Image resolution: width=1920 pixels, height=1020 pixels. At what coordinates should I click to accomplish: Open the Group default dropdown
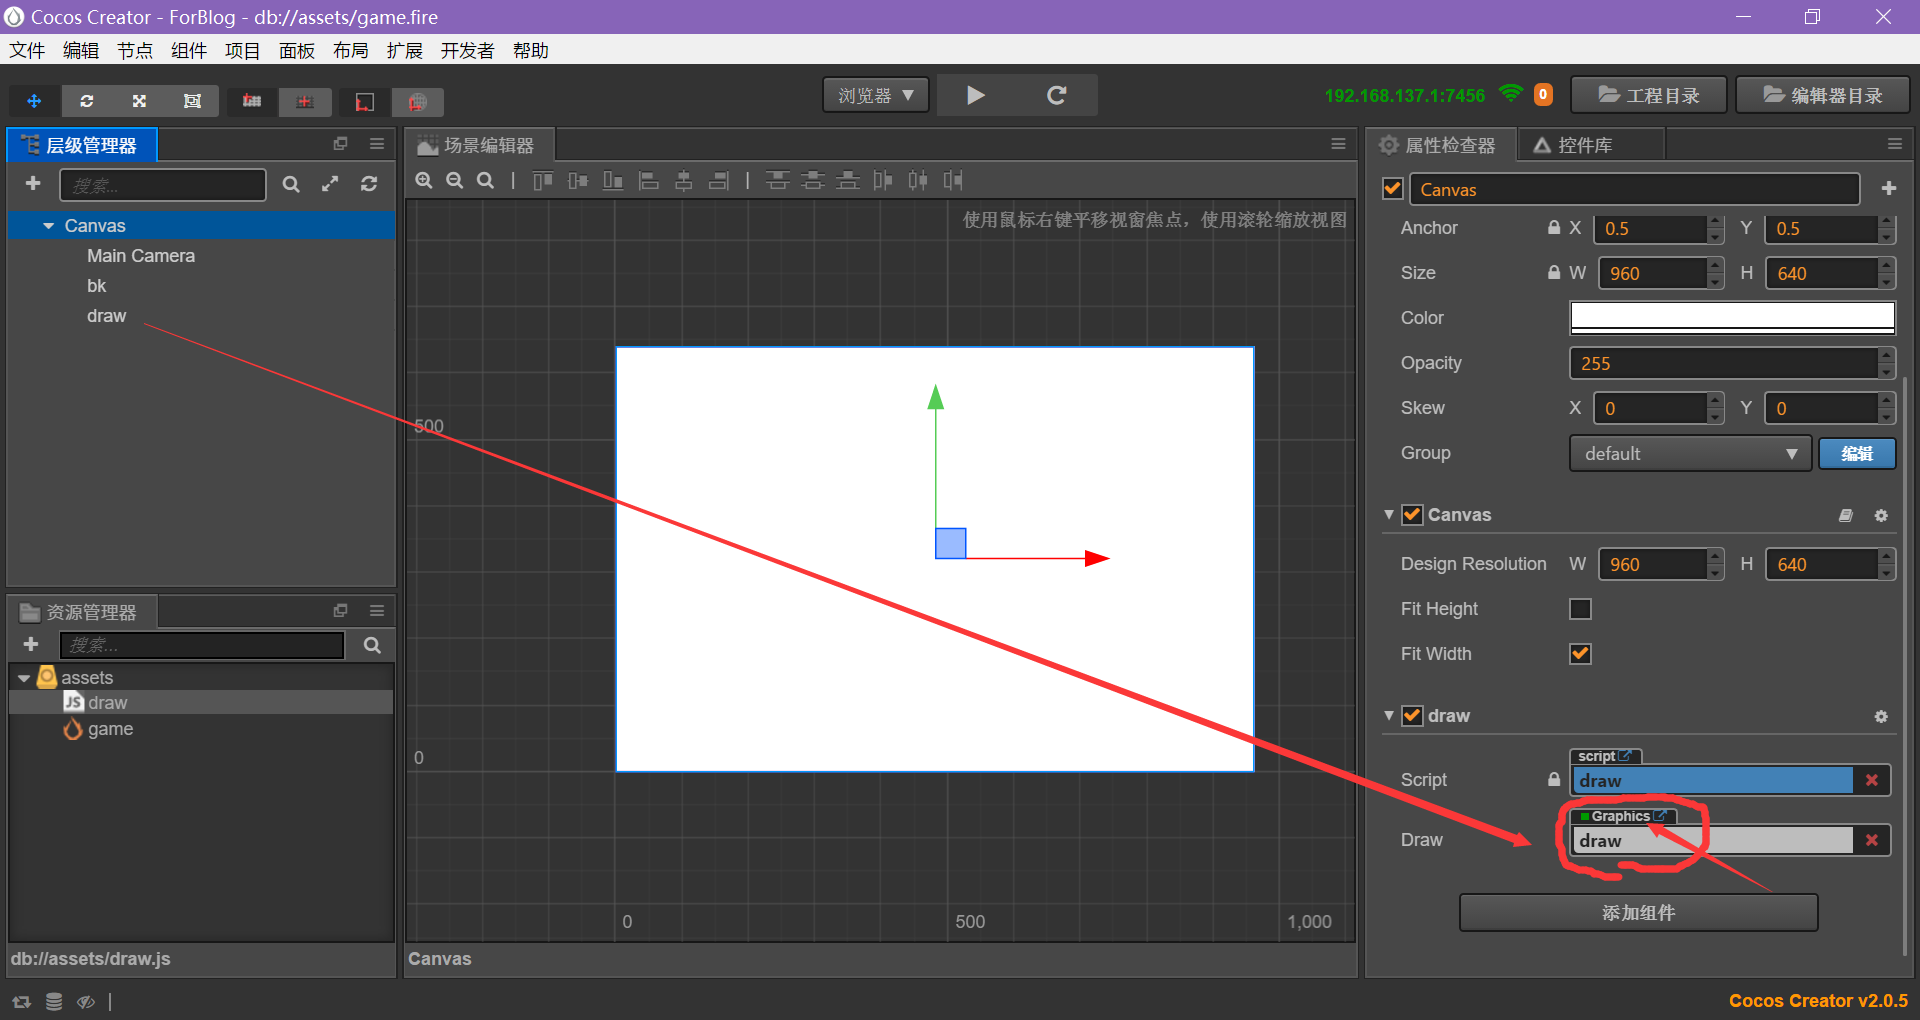click(x=1689, y=453)
